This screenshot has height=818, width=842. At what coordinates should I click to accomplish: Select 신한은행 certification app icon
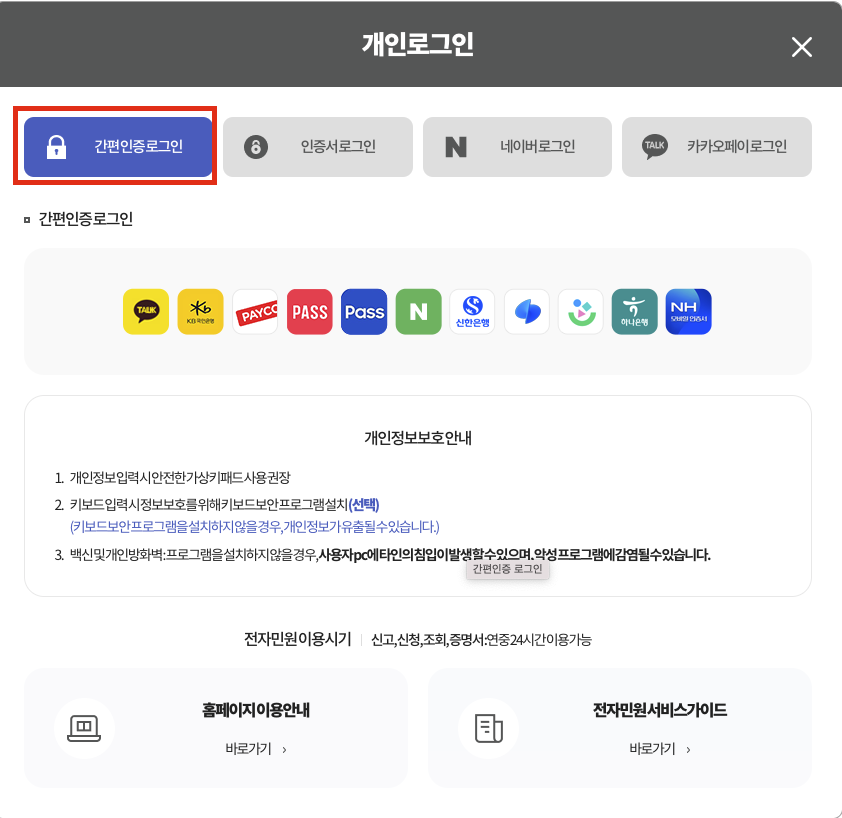click(472, 311)
